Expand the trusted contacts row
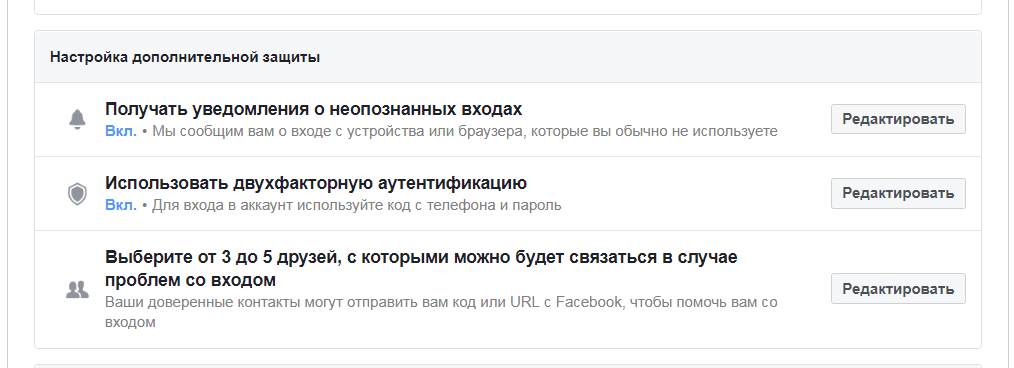Screen dimensions: 1014x368 [508, 289]
